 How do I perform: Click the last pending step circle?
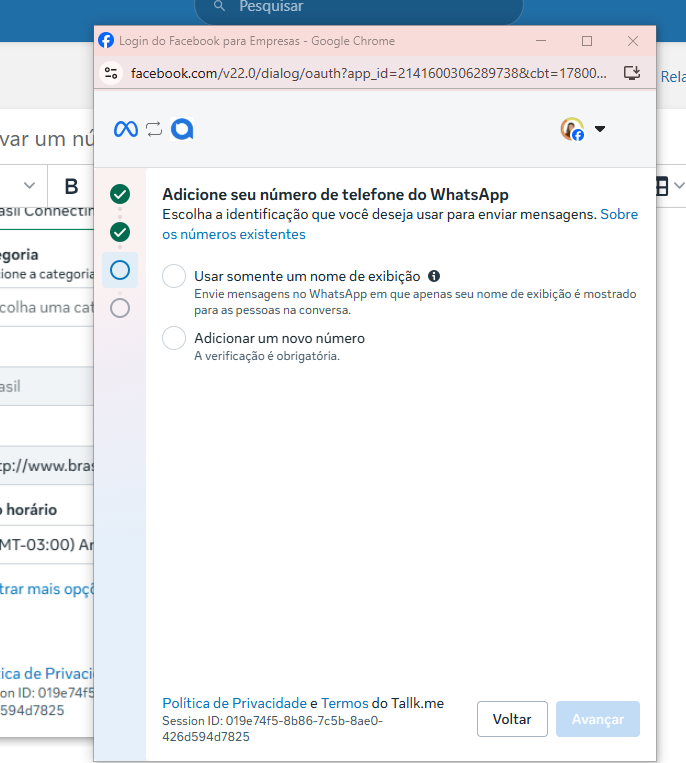[x=120, y=308]
